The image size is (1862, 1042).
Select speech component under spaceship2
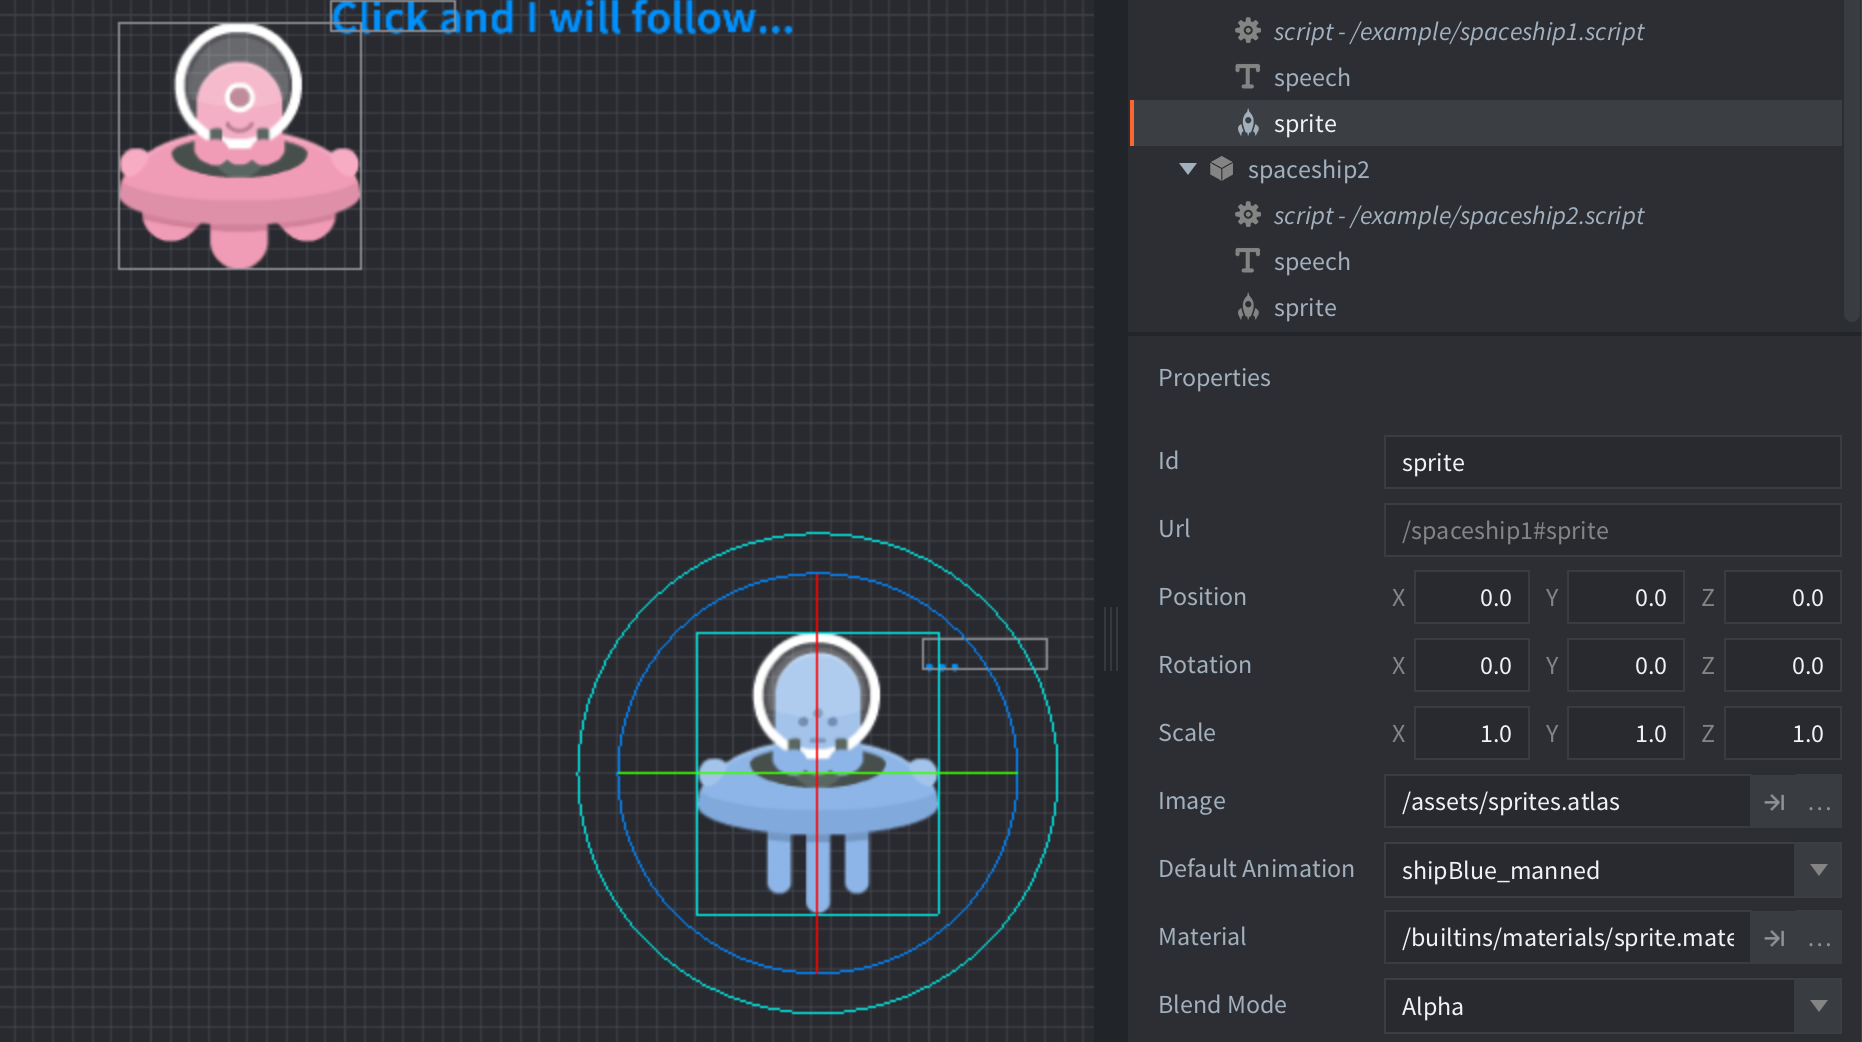pyautogui.click(x=1312, y=261)
